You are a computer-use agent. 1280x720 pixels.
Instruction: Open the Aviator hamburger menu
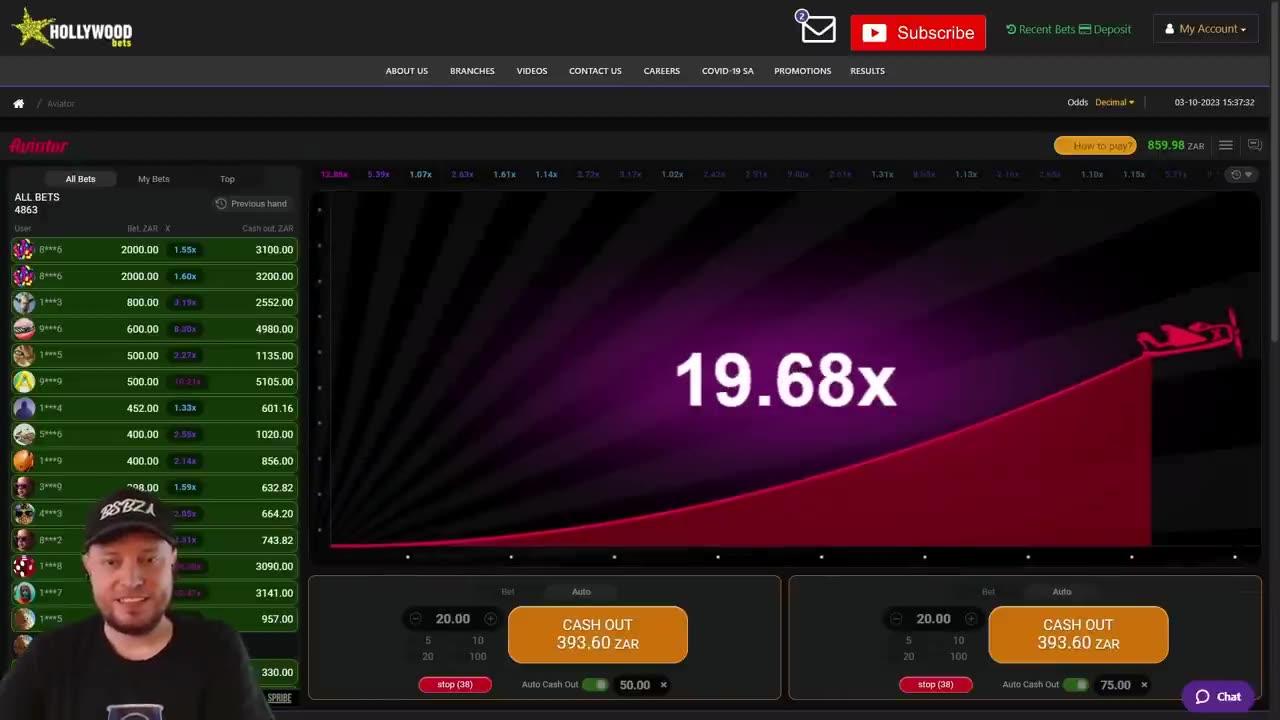[1225, 145]
